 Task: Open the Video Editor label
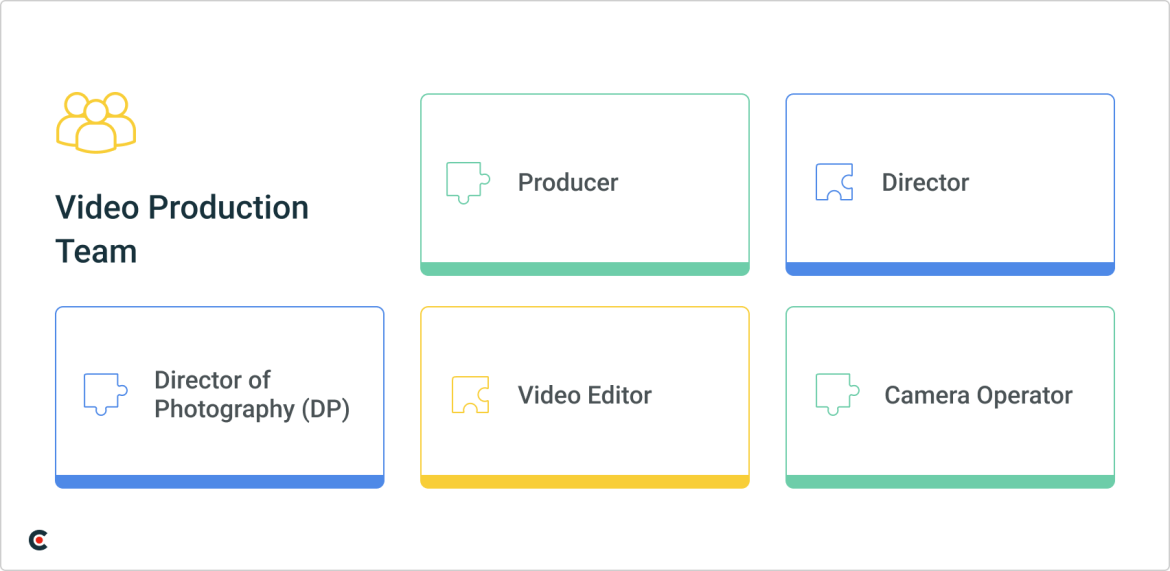[x=584, y=395]
